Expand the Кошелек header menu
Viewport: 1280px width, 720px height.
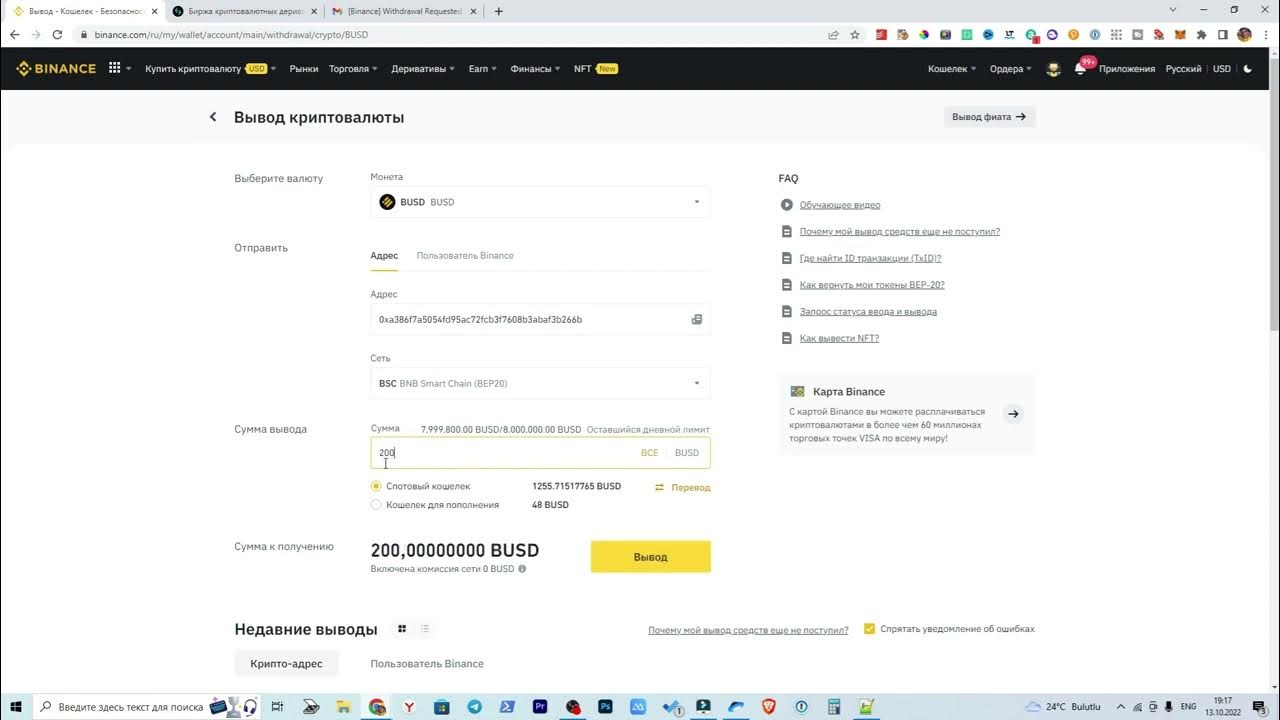click(952, 69)
